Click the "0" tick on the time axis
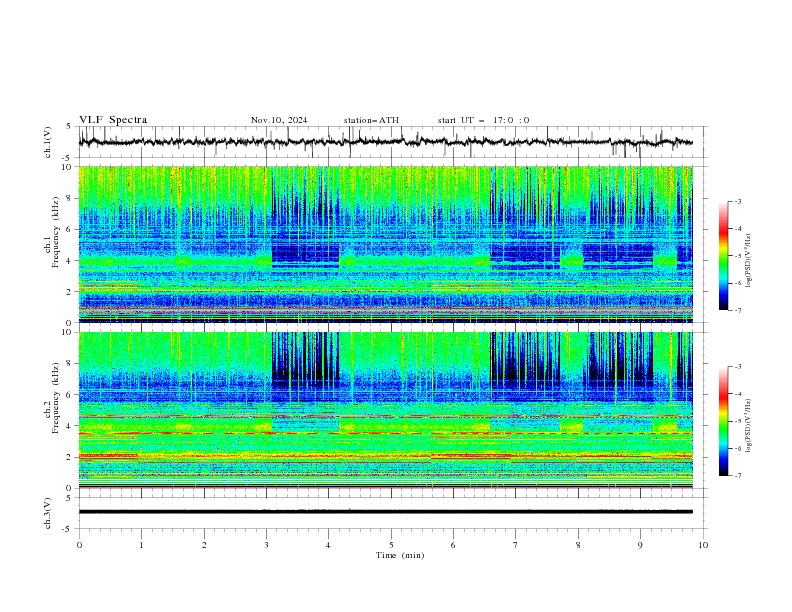The width and height of the screenshot is (792, 612). [x=79, y=545]
